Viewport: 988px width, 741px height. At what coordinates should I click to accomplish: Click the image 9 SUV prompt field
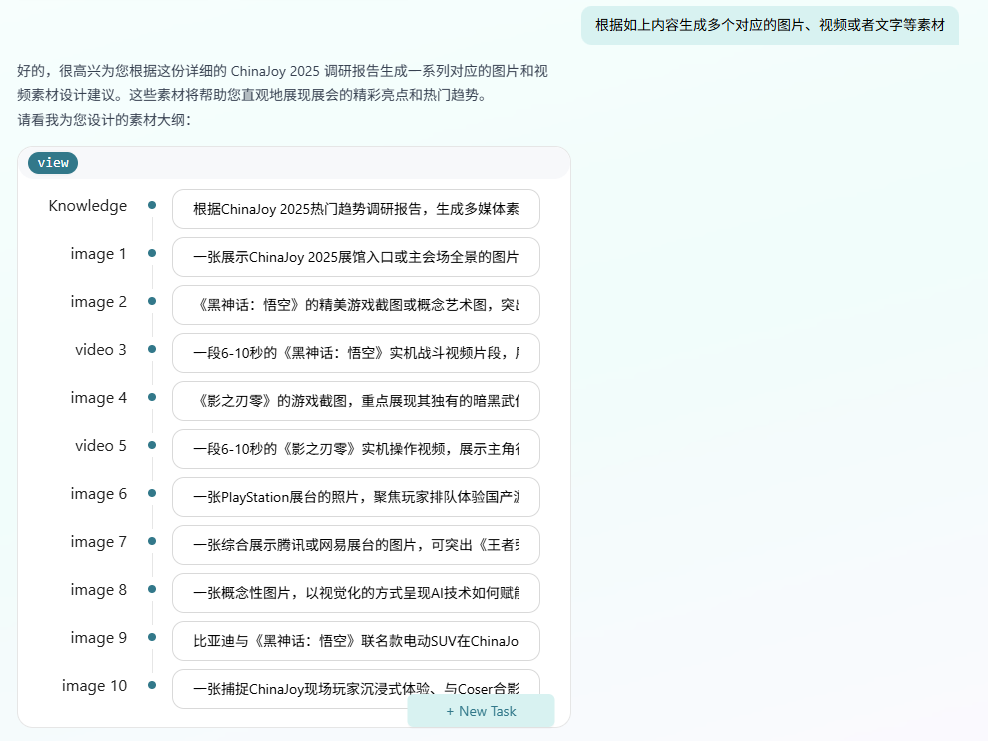click(356, 641)
